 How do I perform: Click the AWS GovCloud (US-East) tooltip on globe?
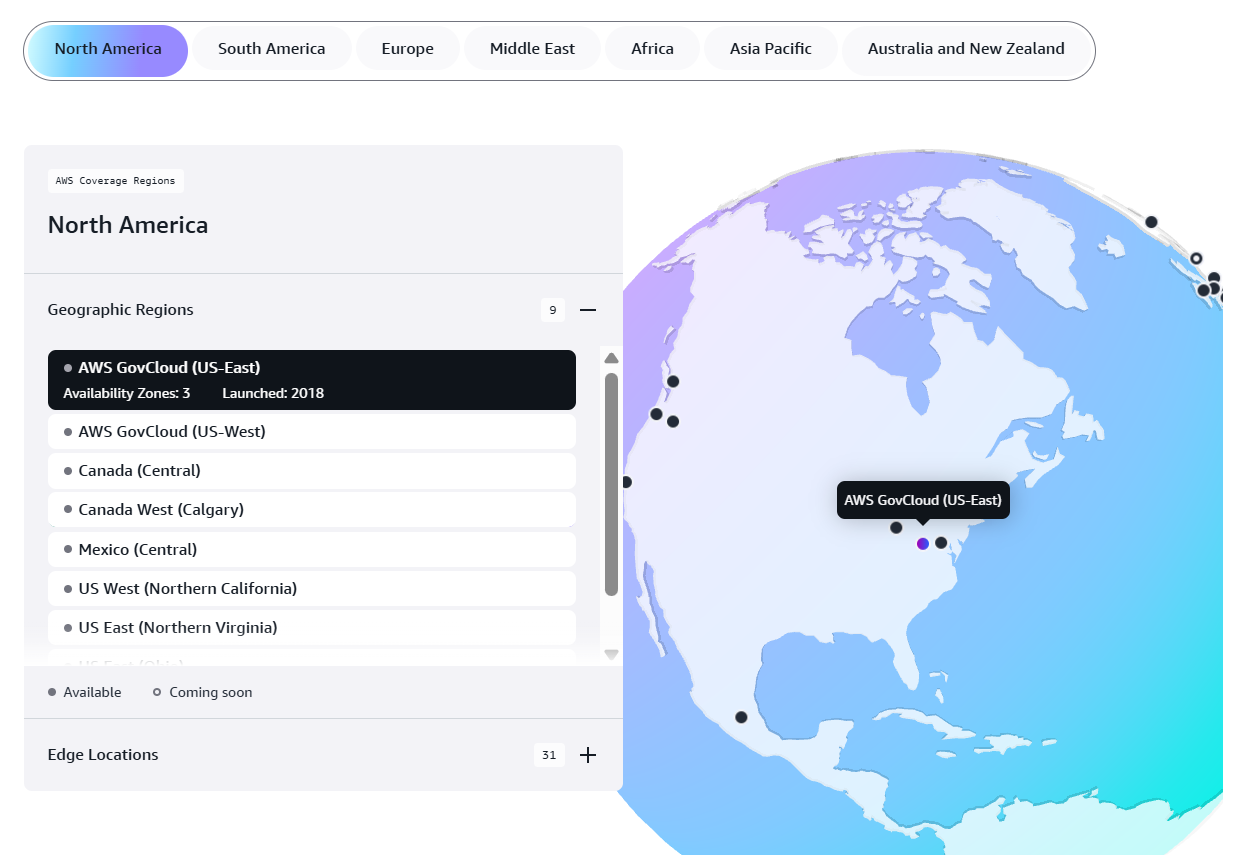(923, 500)
